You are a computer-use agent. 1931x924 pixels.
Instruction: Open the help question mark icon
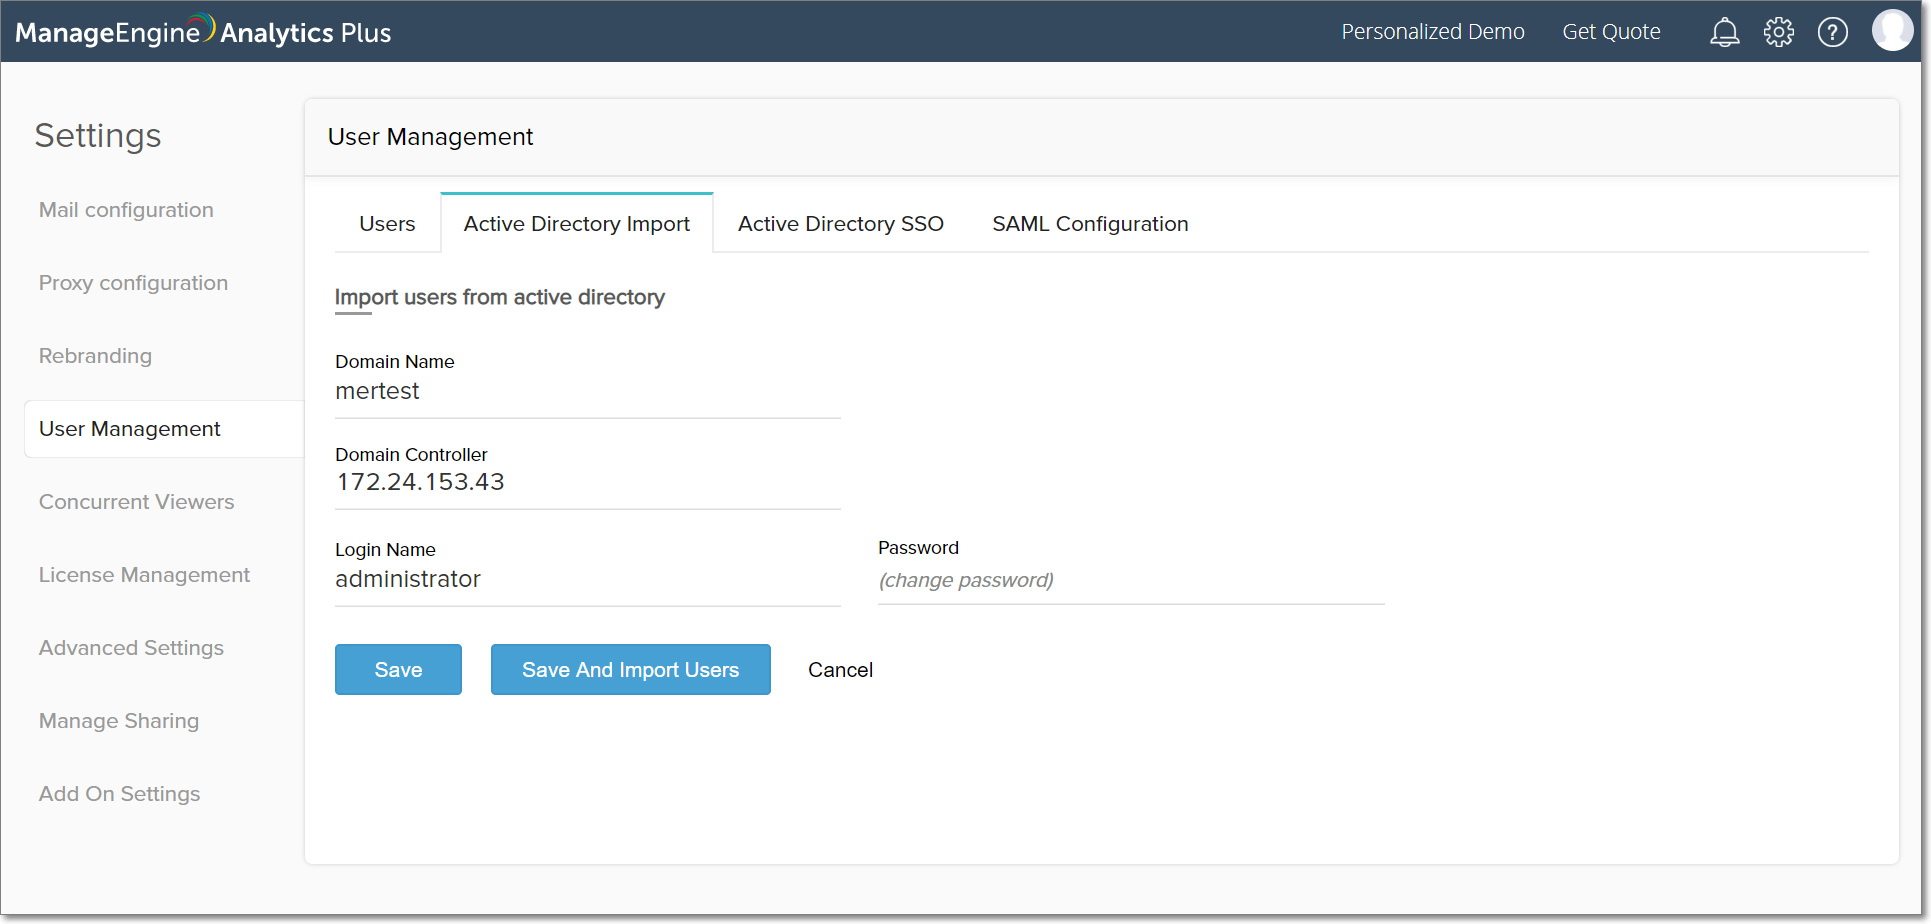click(x=1832, y=33)
